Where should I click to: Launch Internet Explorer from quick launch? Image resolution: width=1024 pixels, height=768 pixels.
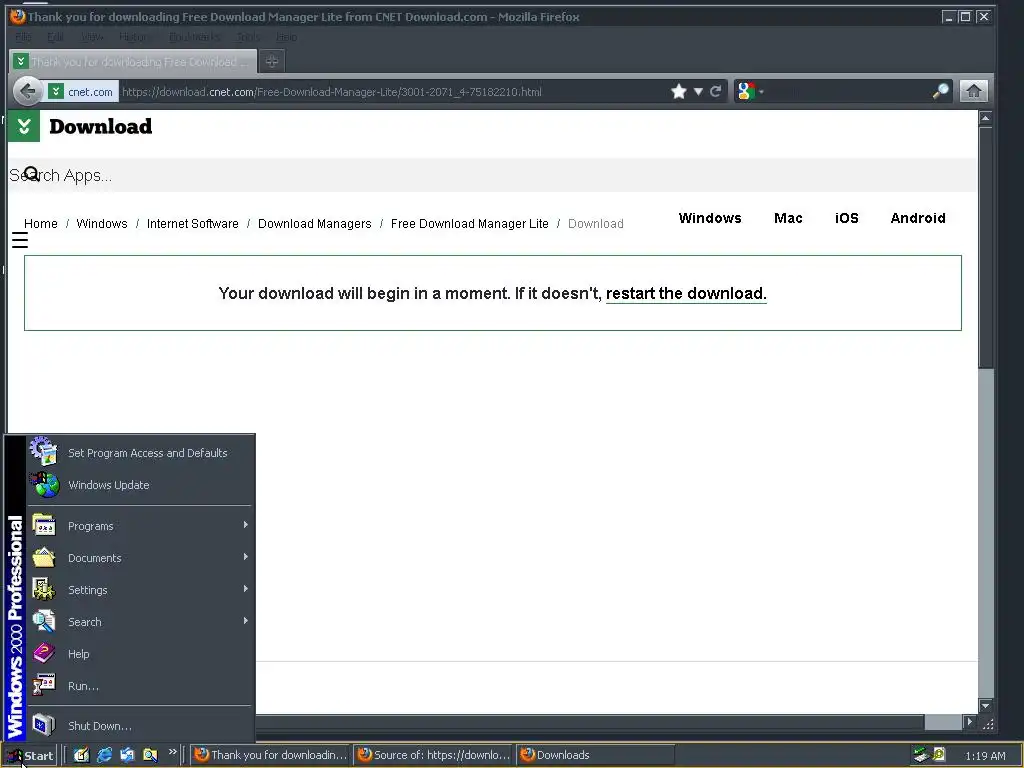[x=104, y=755]
